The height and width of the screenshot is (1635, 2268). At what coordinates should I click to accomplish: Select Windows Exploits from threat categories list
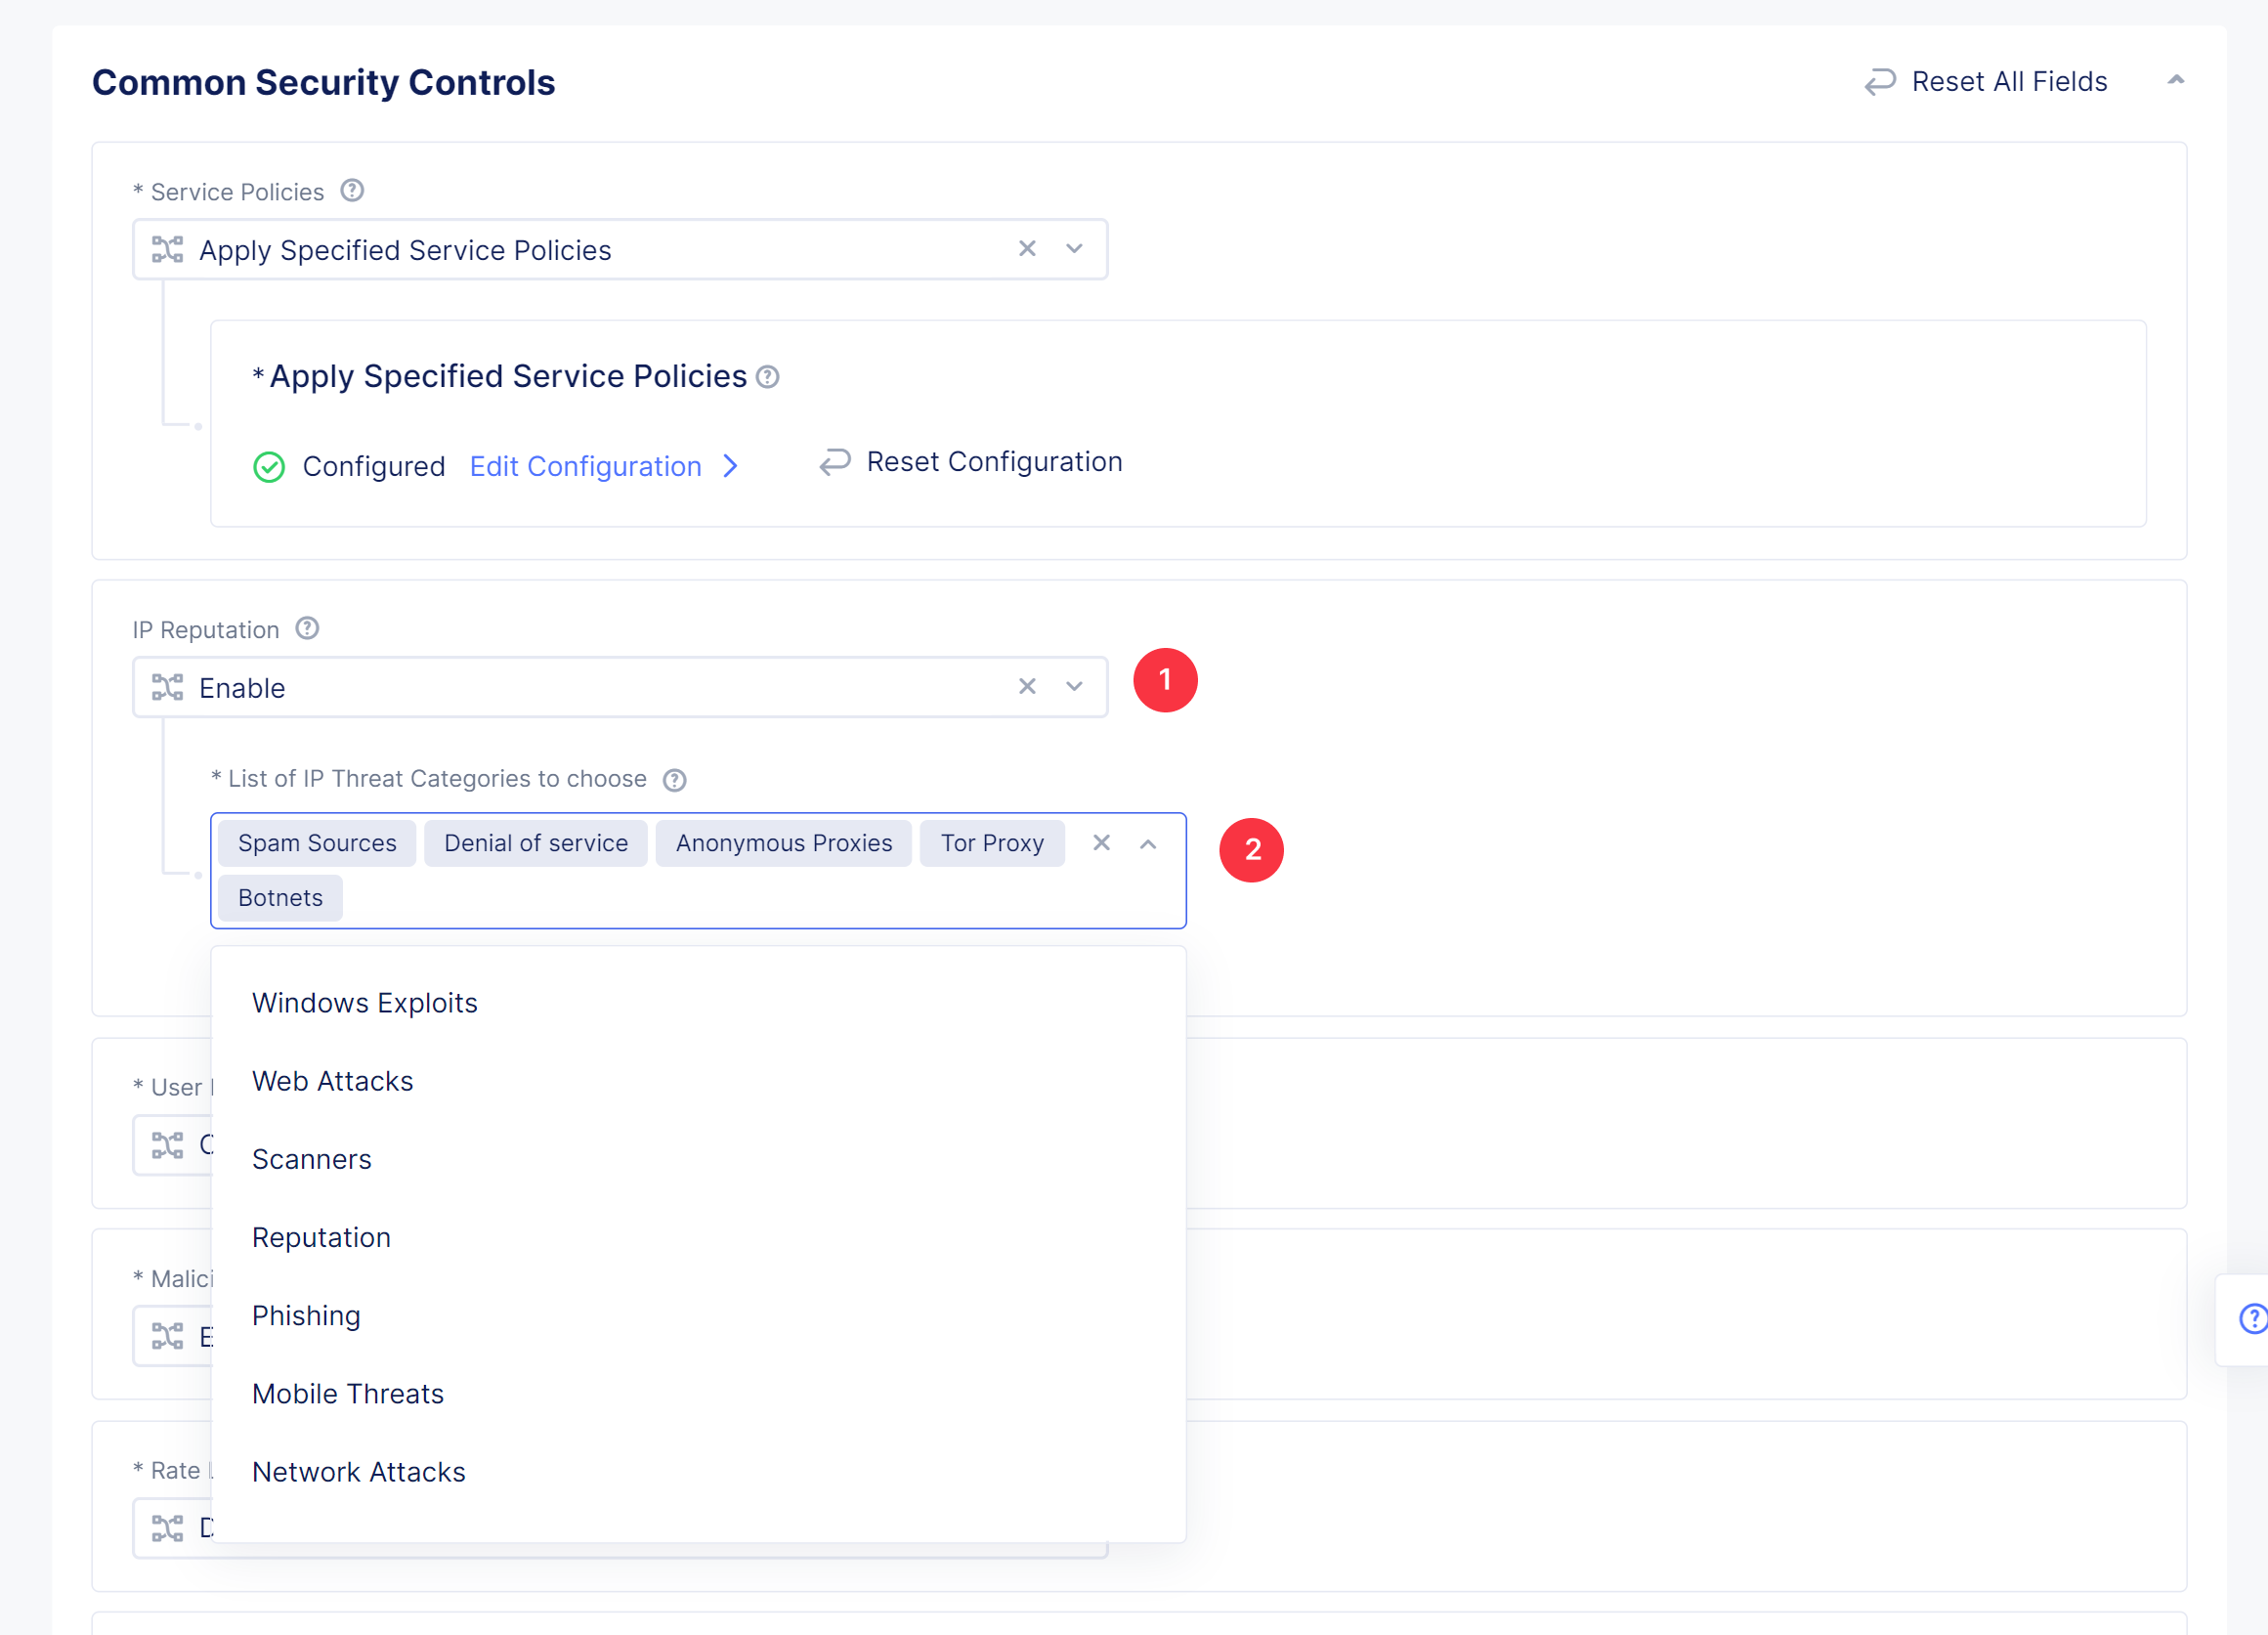coord(364,1001)
